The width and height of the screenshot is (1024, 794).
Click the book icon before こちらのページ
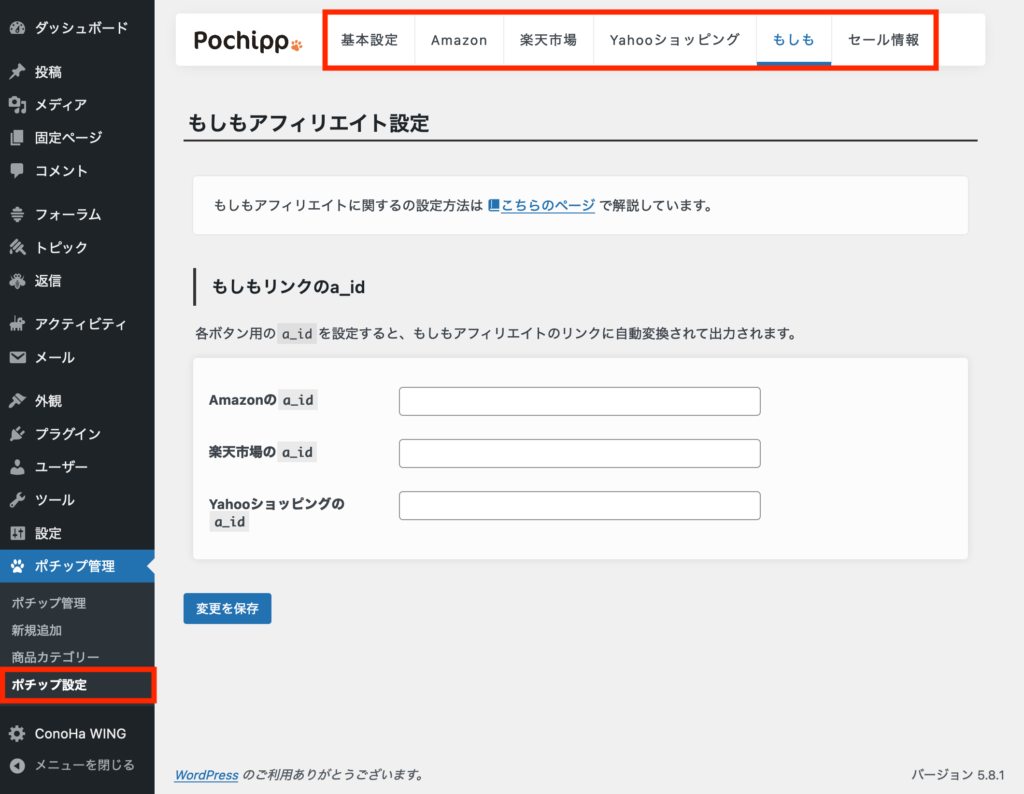pyautogui.click(x=494, y=205)
